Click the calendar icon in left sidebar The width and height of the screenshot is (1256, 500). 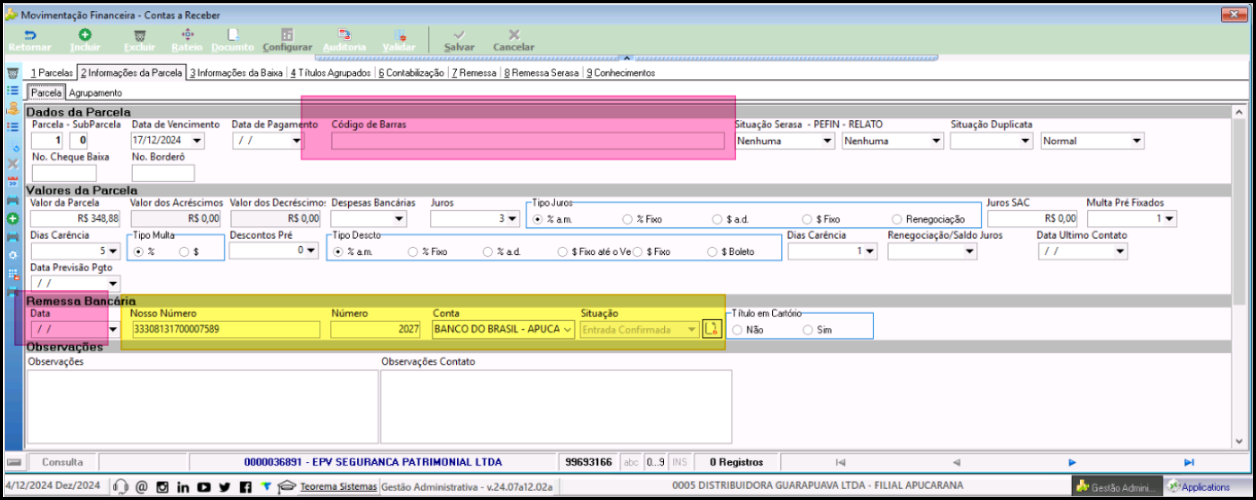click(x=13, y=182)
